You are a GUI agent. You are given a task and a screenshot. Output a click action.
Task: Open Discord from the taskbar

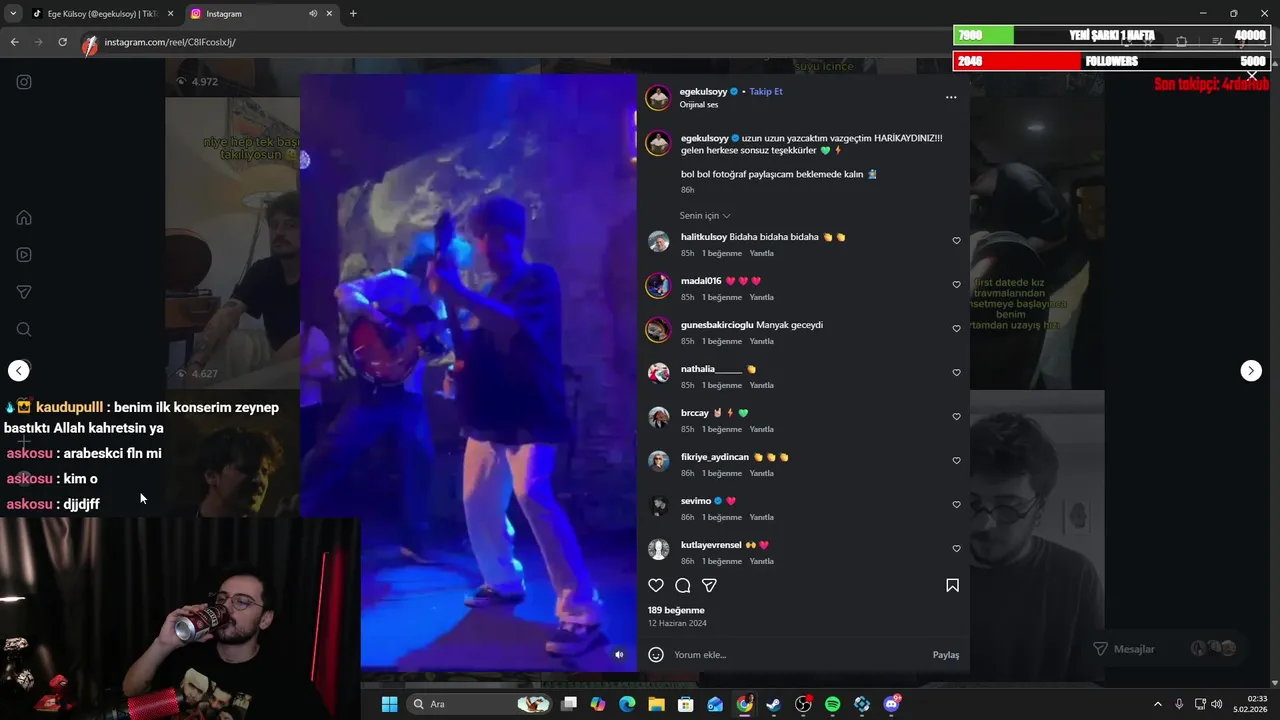pos(891,704)
